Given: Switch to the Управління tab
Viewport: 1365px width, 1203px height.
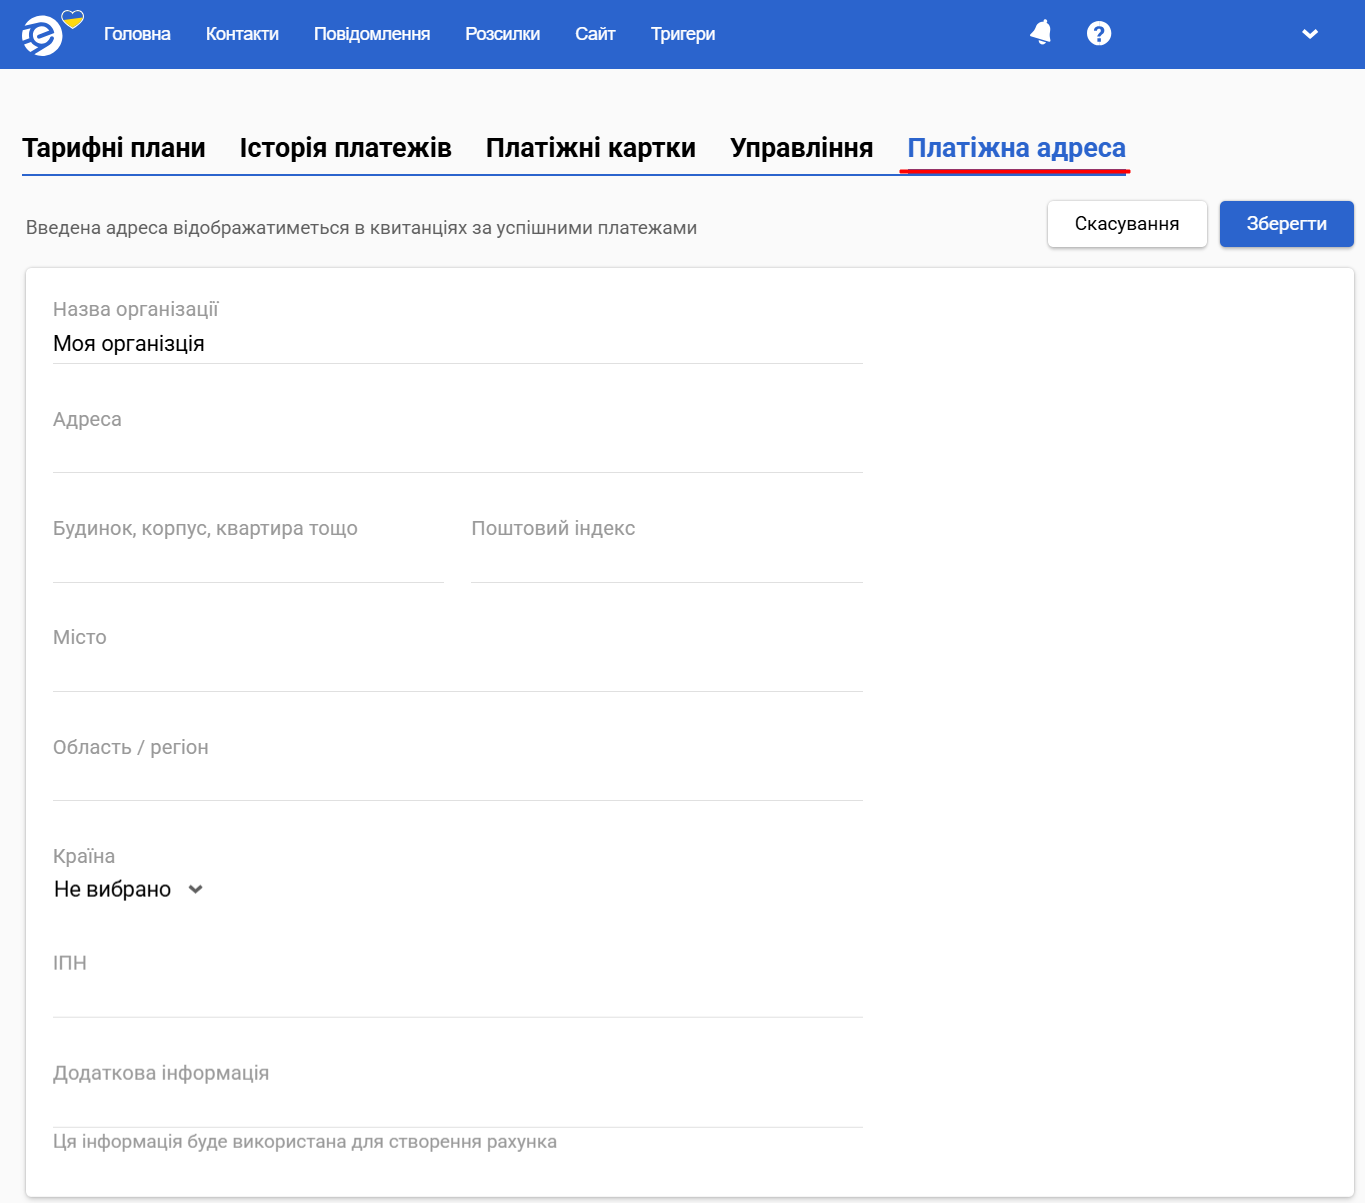Looking at the screenshot, I should coord(802,148).
